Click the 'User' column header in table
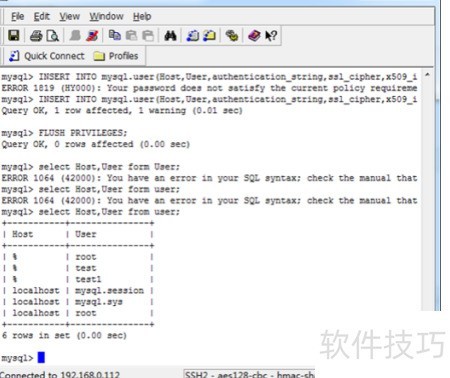This screenshot has height=378, width=450. pos(86,234)
